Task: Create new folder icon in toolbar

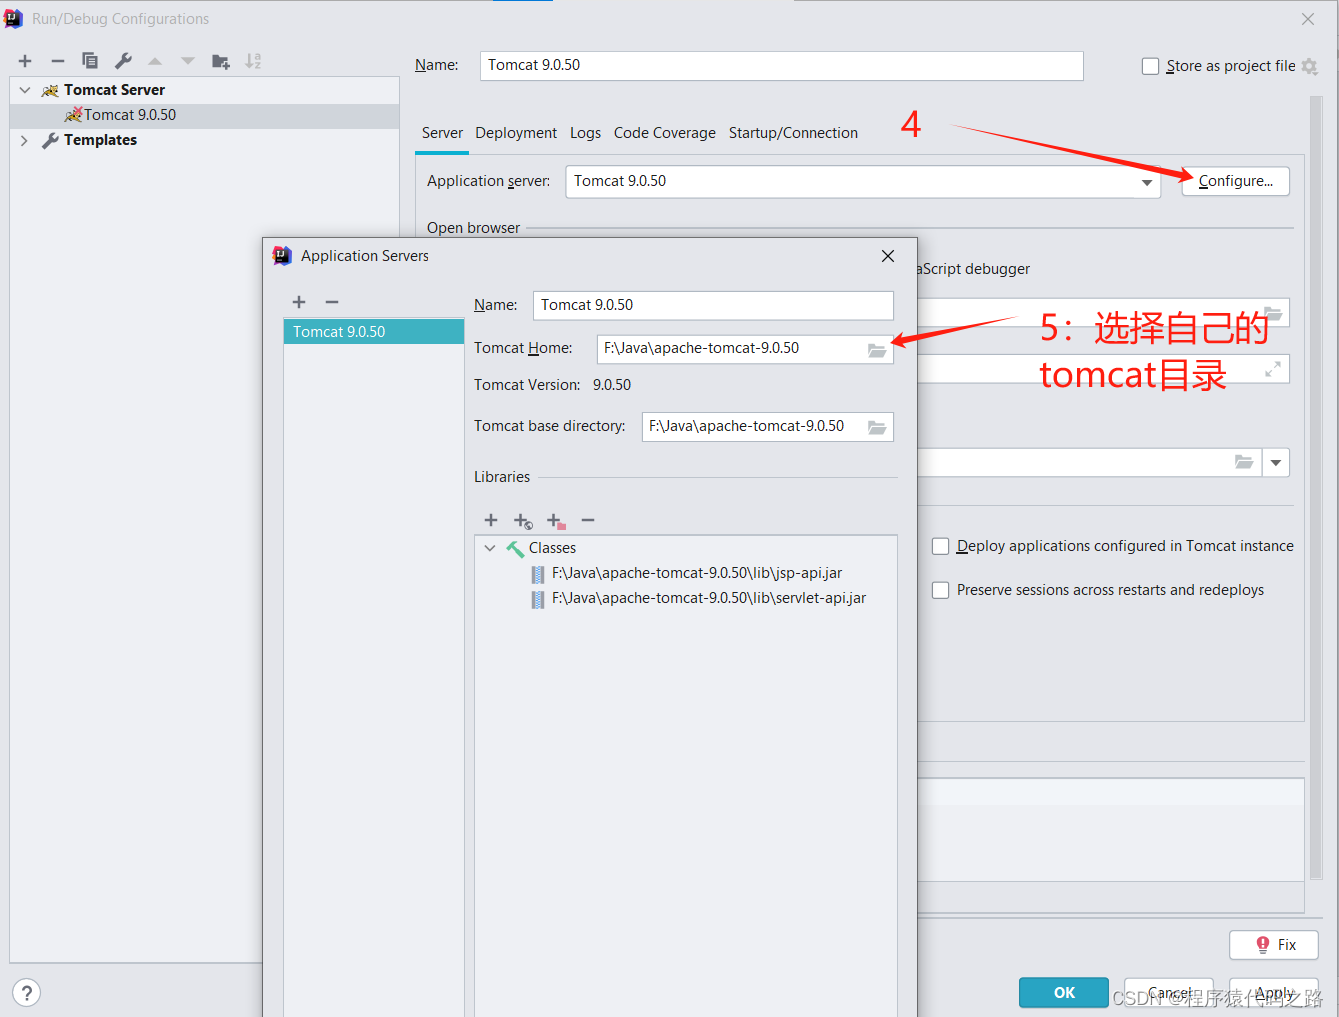Action: click(x=221, y=61)
